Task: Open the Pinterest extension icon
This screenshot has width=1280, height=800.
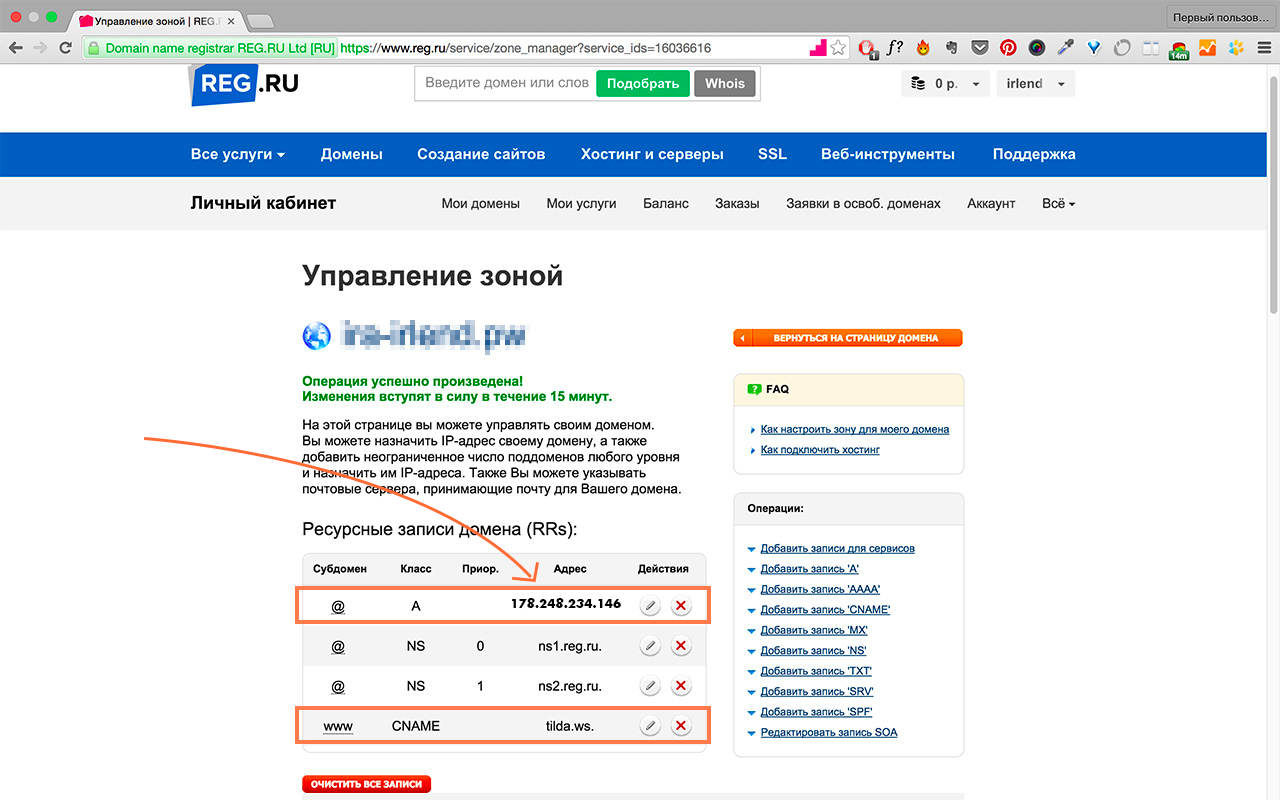Action: tap(1008, 47)
